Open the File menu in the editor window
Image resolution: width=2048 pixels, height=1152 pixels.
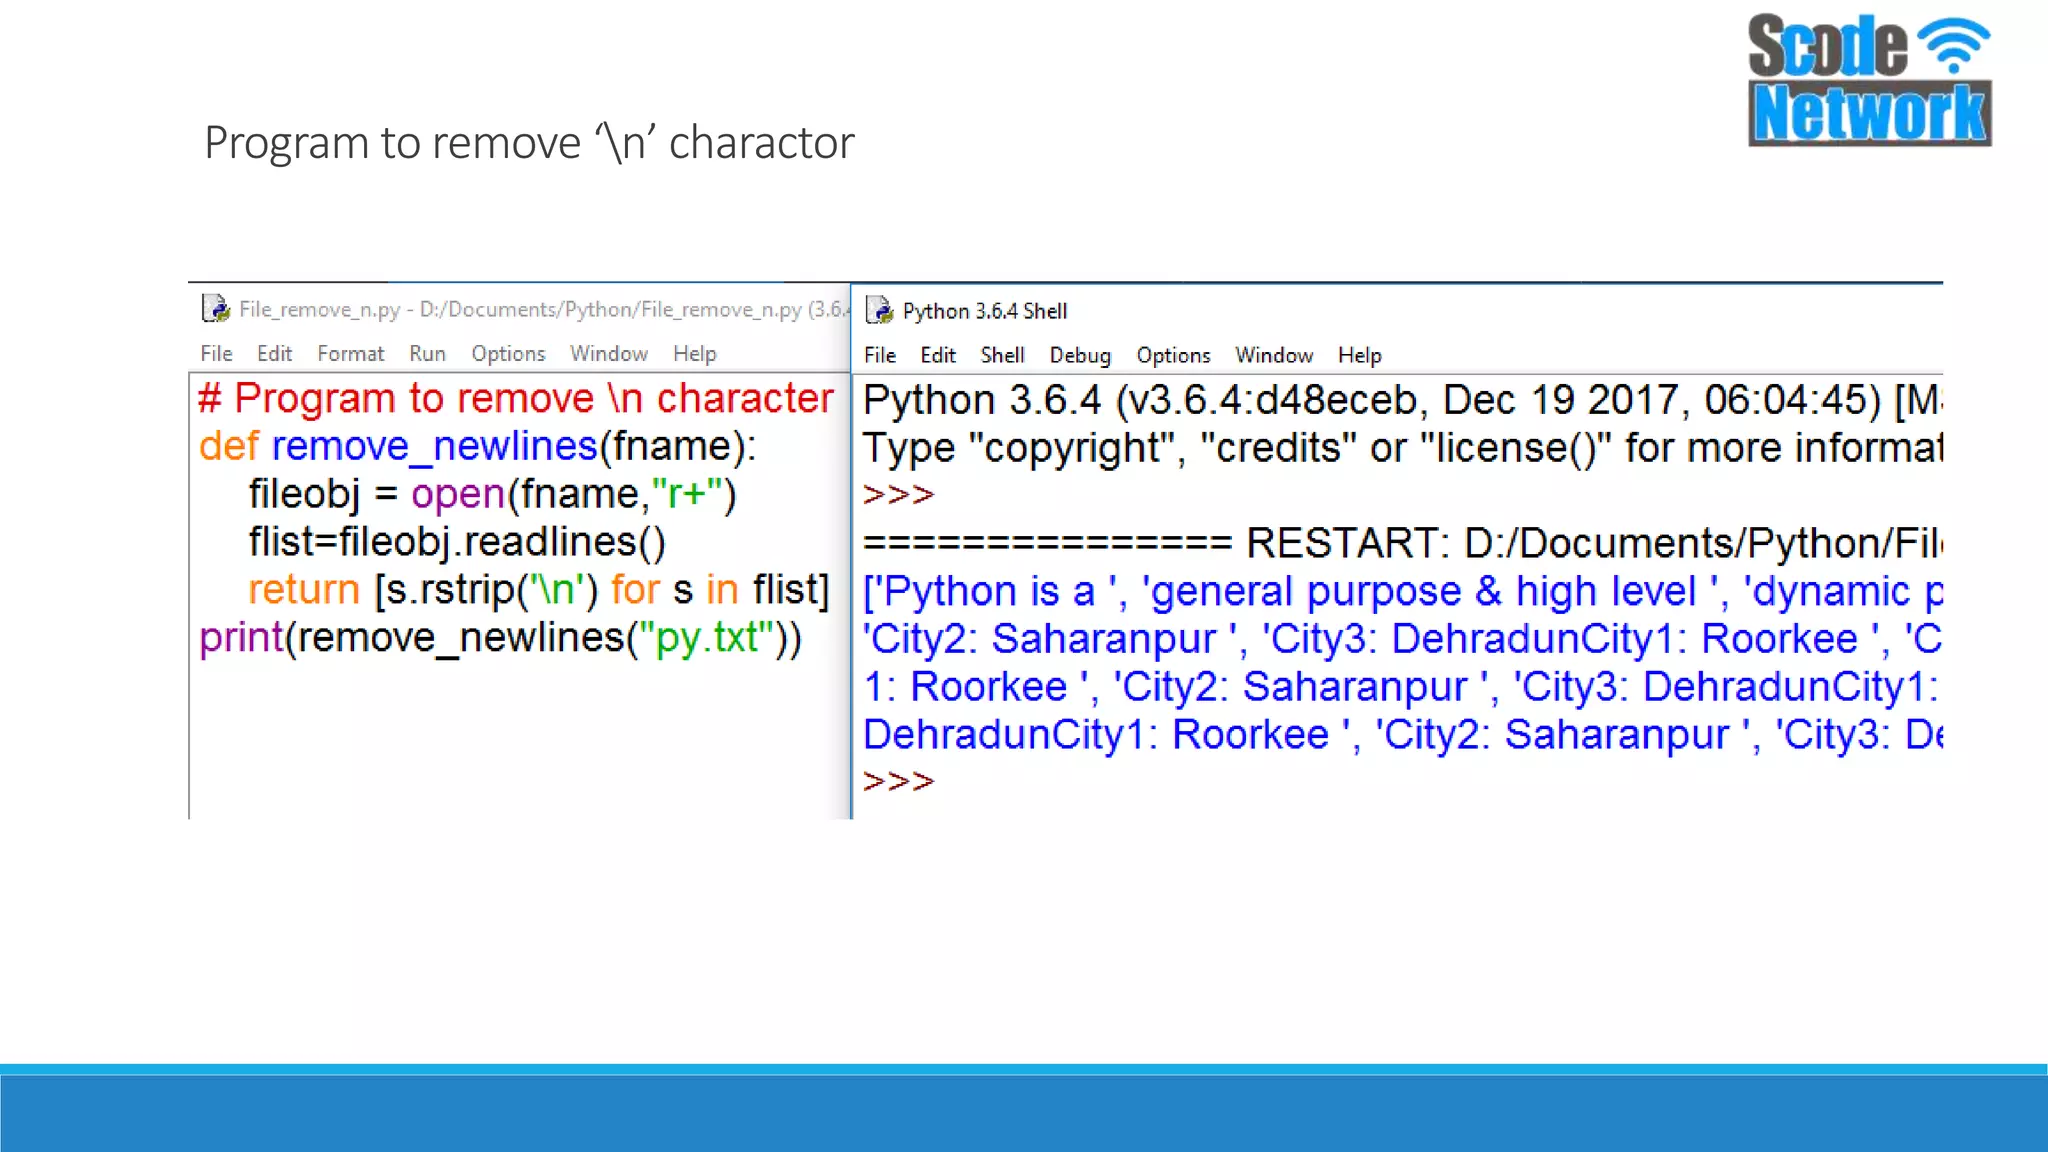point(216,353)
